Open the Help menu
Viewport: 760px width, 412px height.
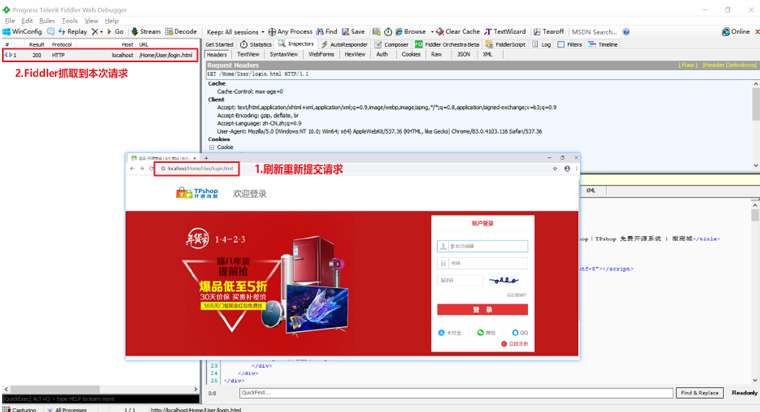[111, 21]
